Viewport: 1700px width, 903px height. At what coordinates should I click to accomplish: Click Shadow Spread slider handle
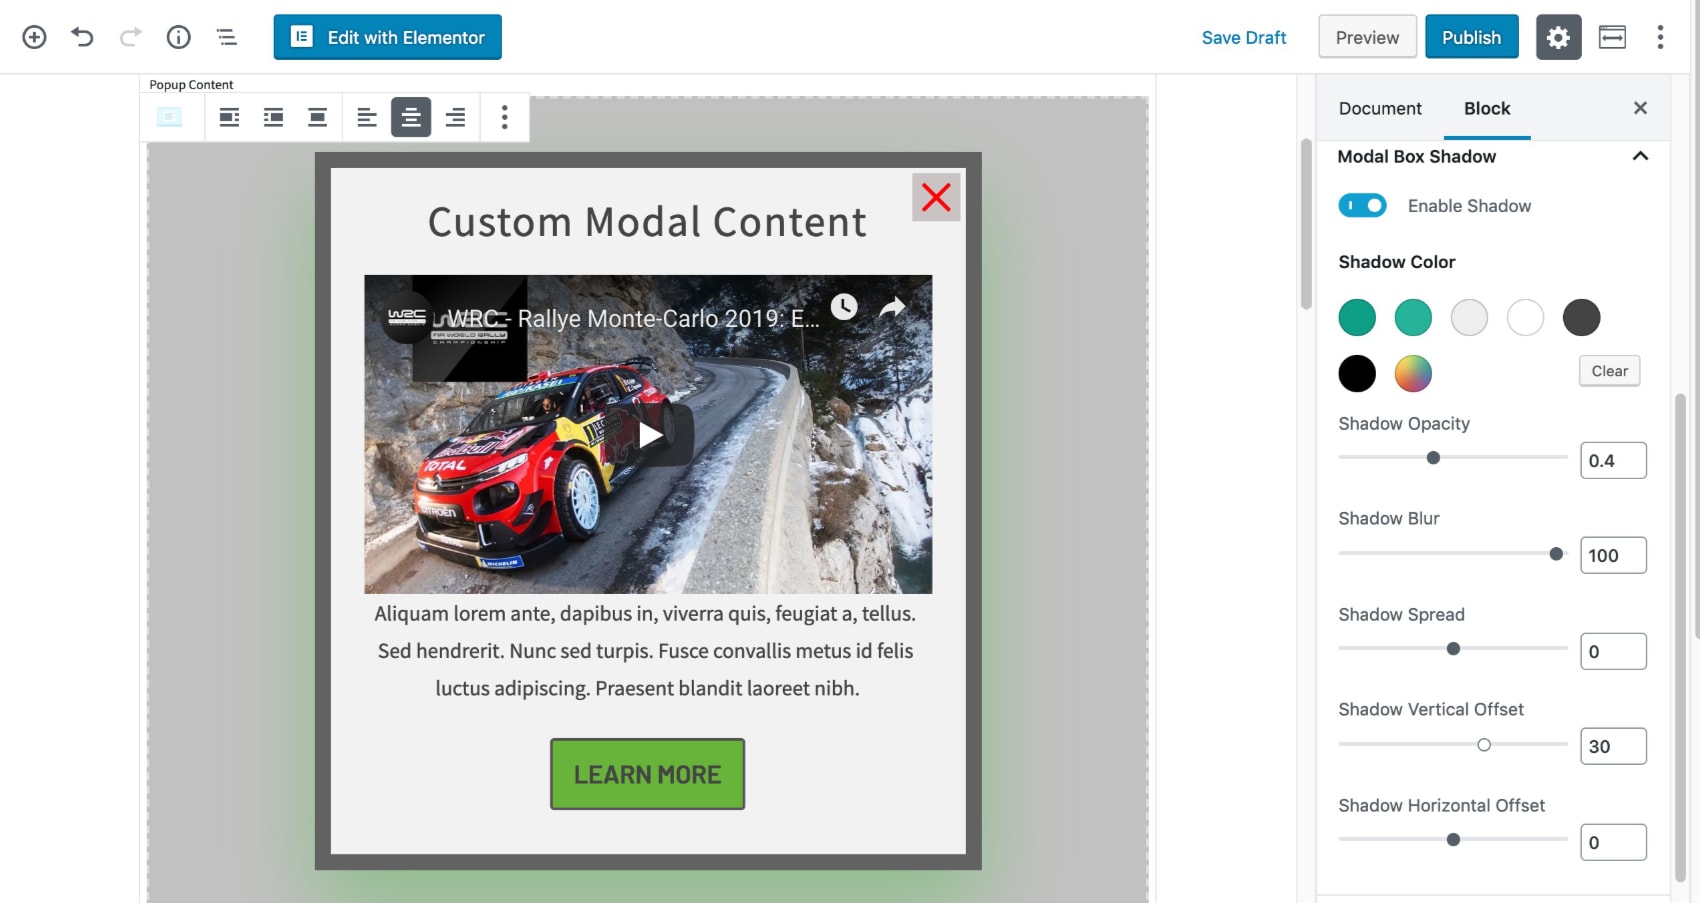(1453, 648)
